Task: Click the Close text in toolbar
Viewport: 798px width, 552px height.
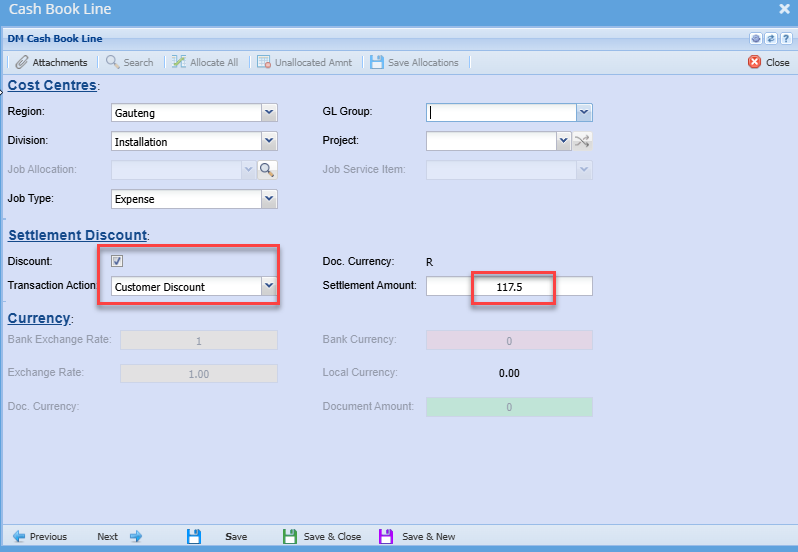Action: 778,62
